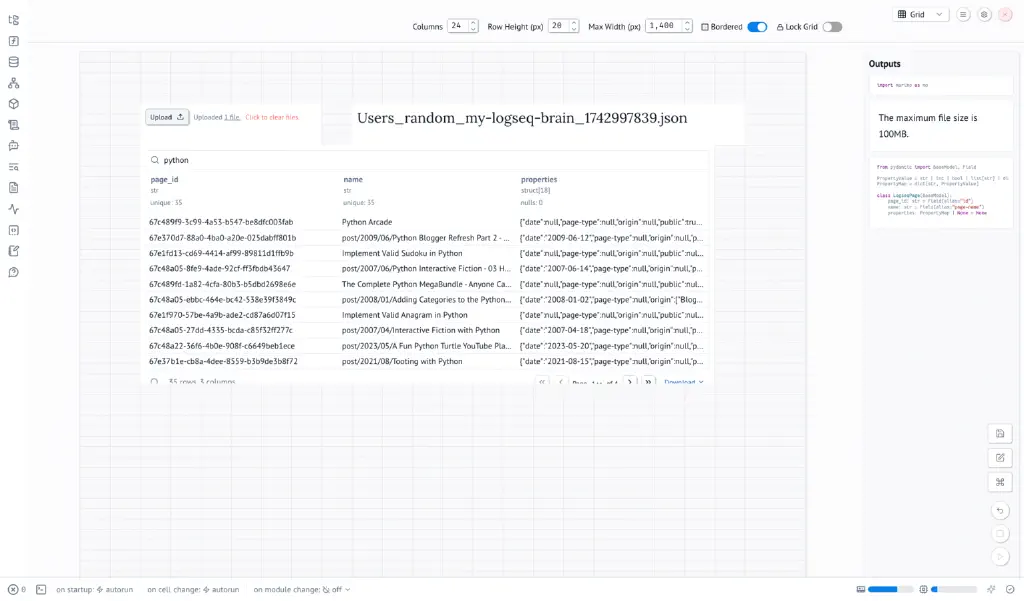The image size is (1024, 601).
Task: Open the feedback help chat icon
Action: pyautogui.click(x=14, y=272)
